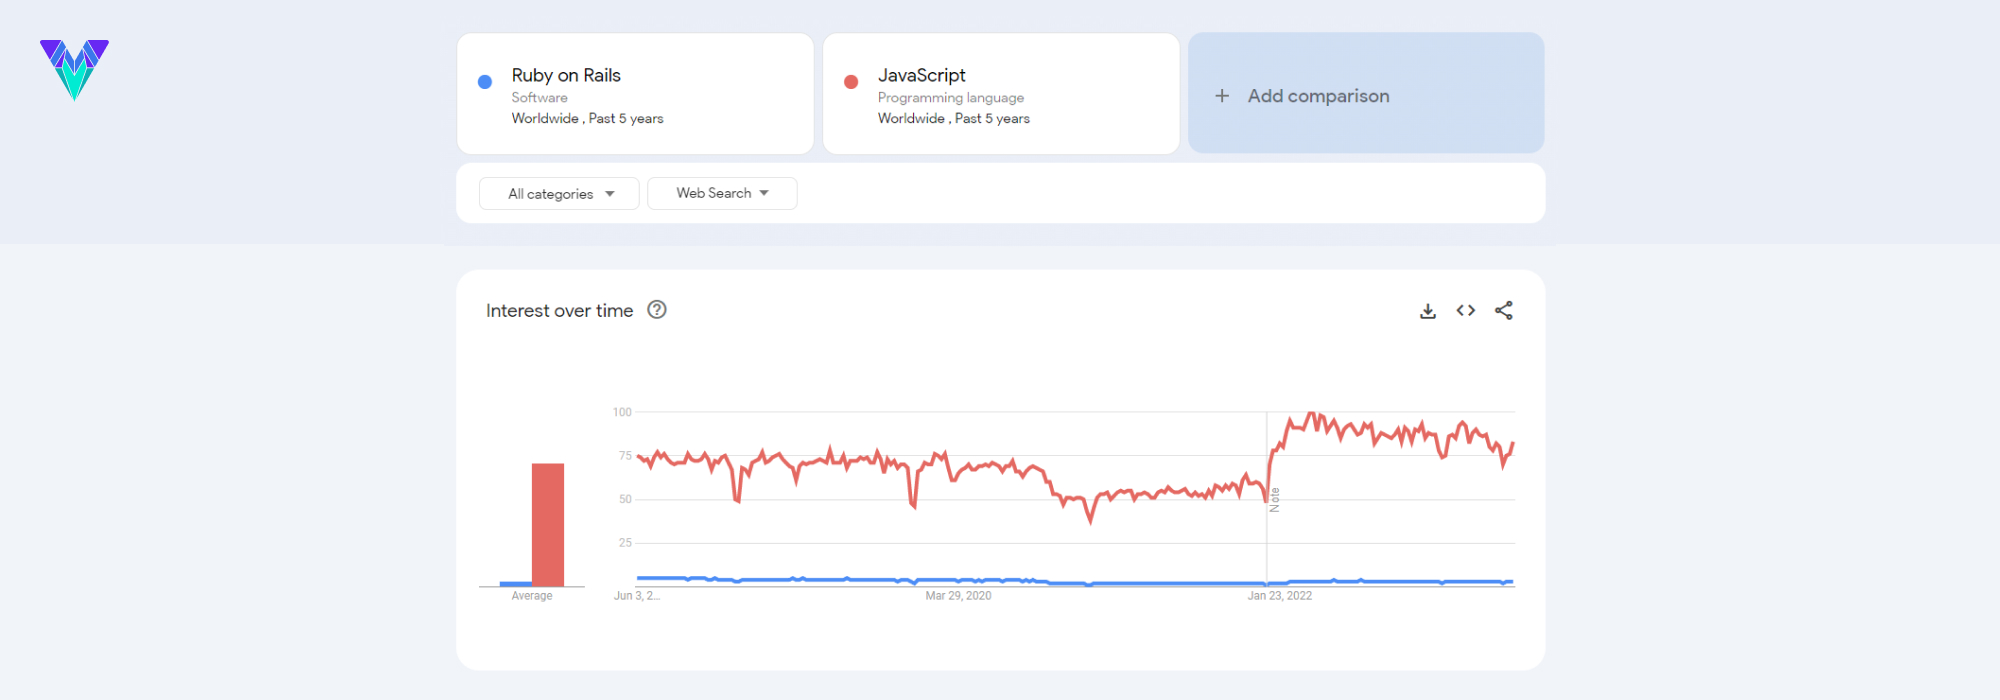Select the Ruby on Rails comparison card

[x=634, y=93]
